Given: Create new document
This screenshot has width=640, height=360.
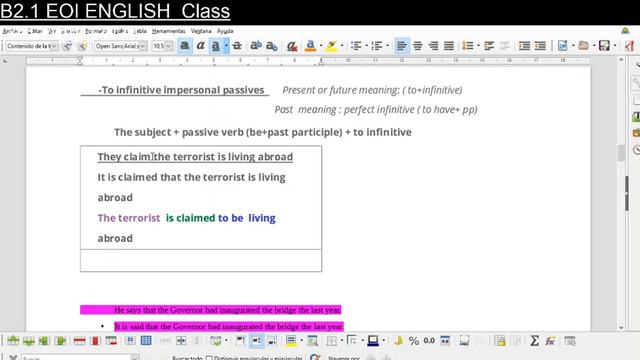Looking at the screenshot, I should click(x=563, y=46).
